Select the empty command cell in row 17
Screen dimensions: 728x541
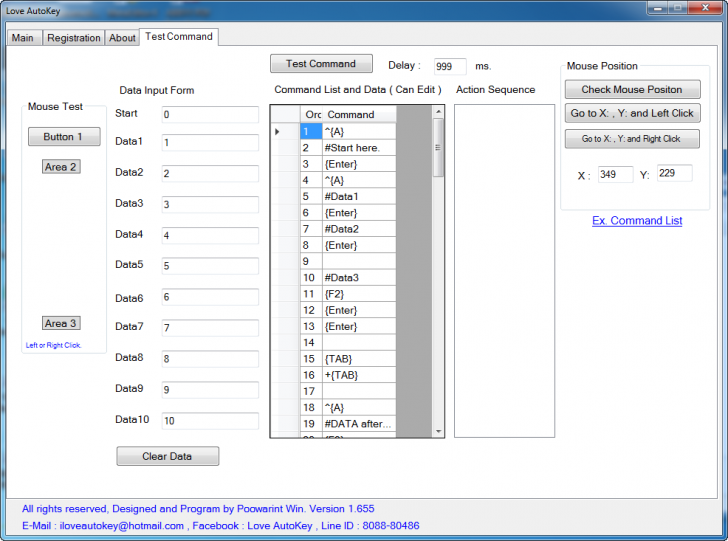[359, 391]
